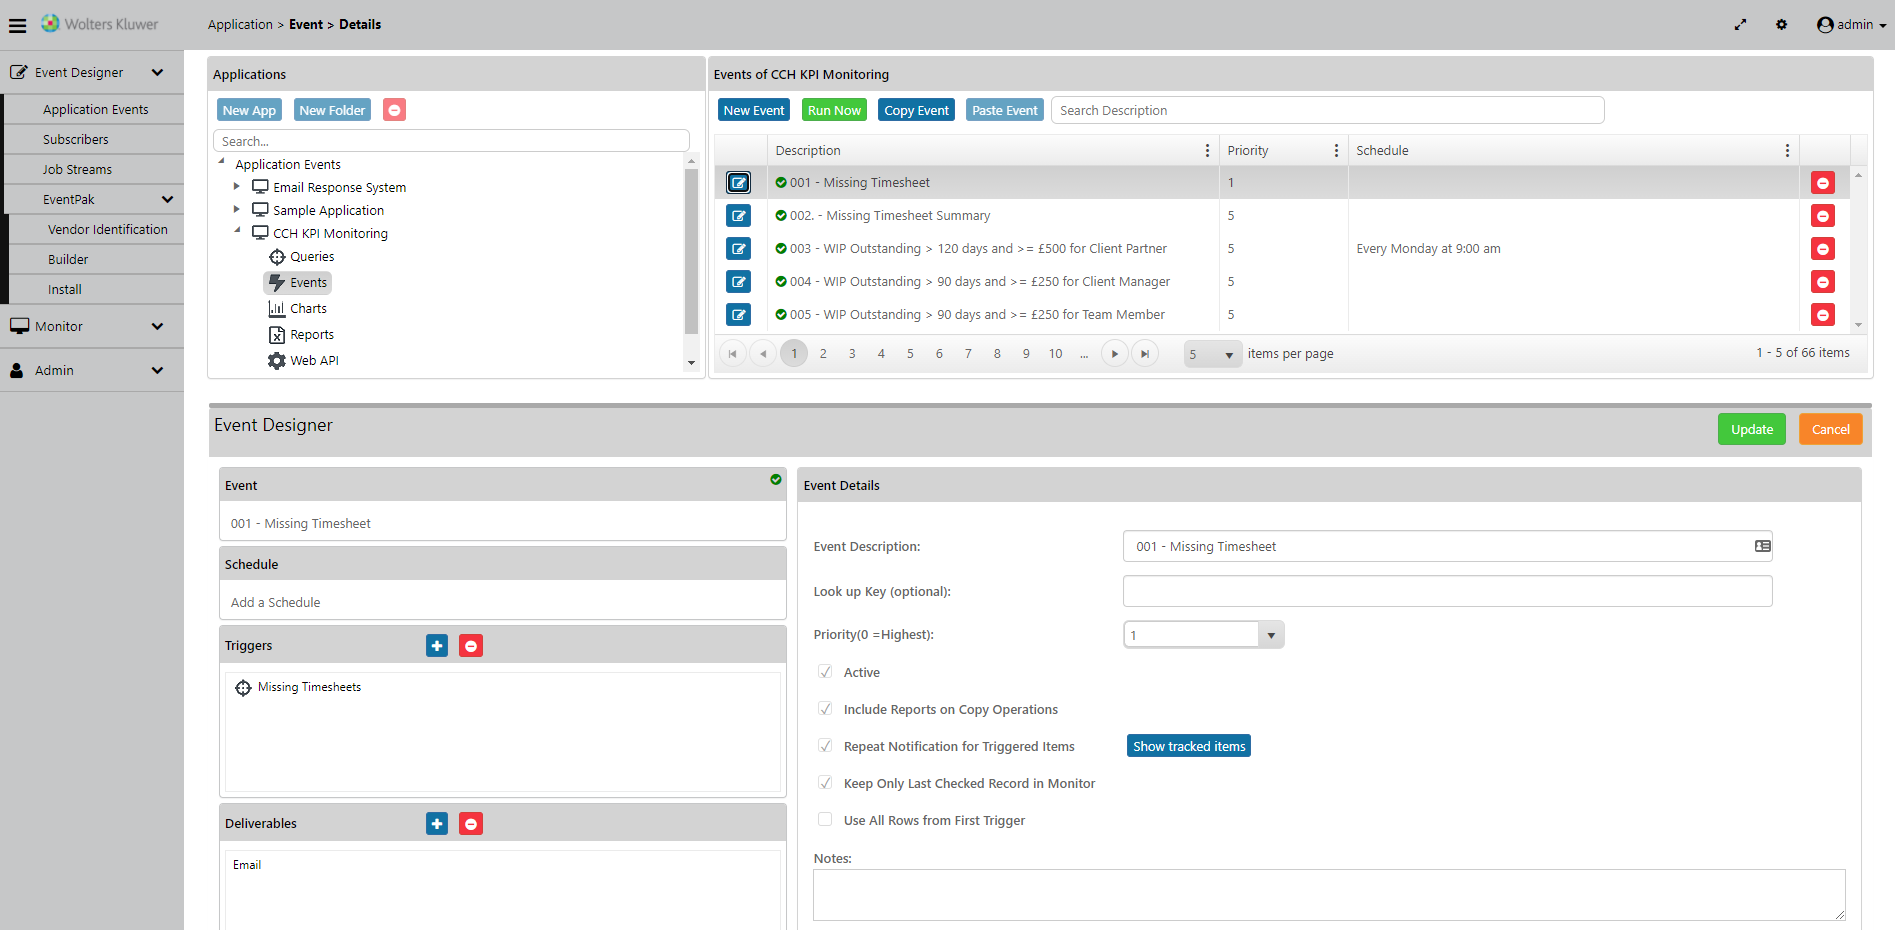Open the settings gear icon

point(1781,25)
